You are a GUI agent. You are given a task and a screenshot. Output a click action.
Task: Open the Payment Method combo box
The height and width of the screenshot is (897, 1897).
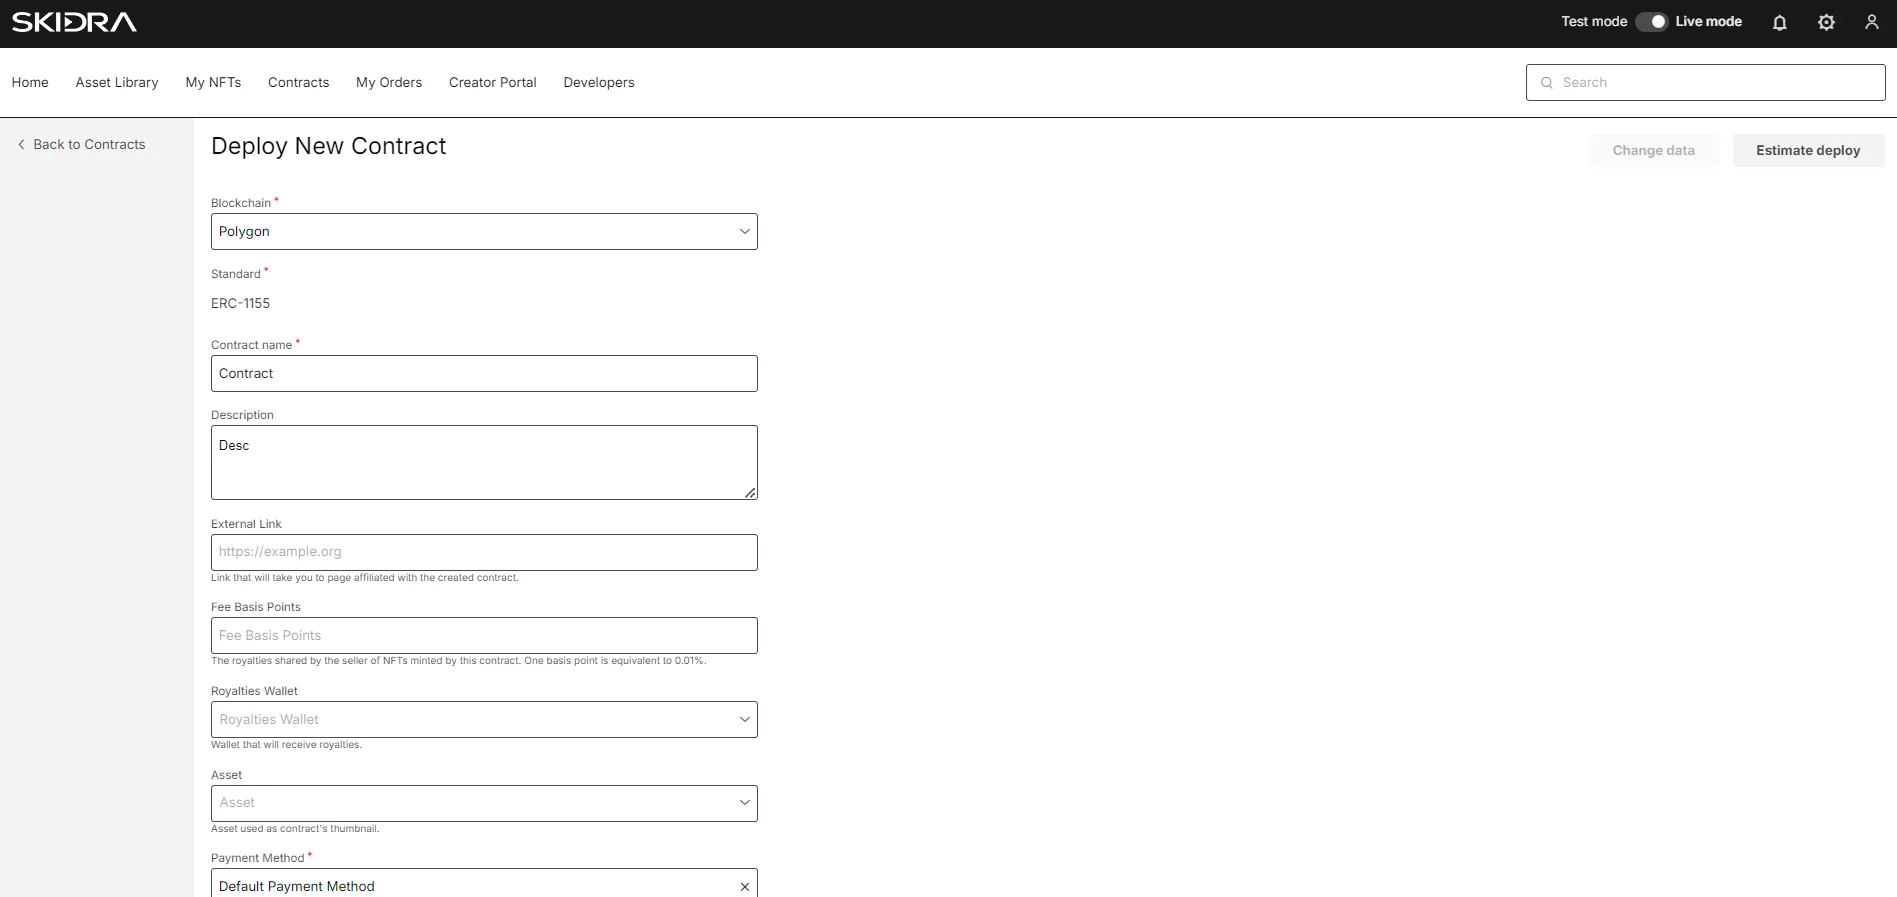[484, 884]
